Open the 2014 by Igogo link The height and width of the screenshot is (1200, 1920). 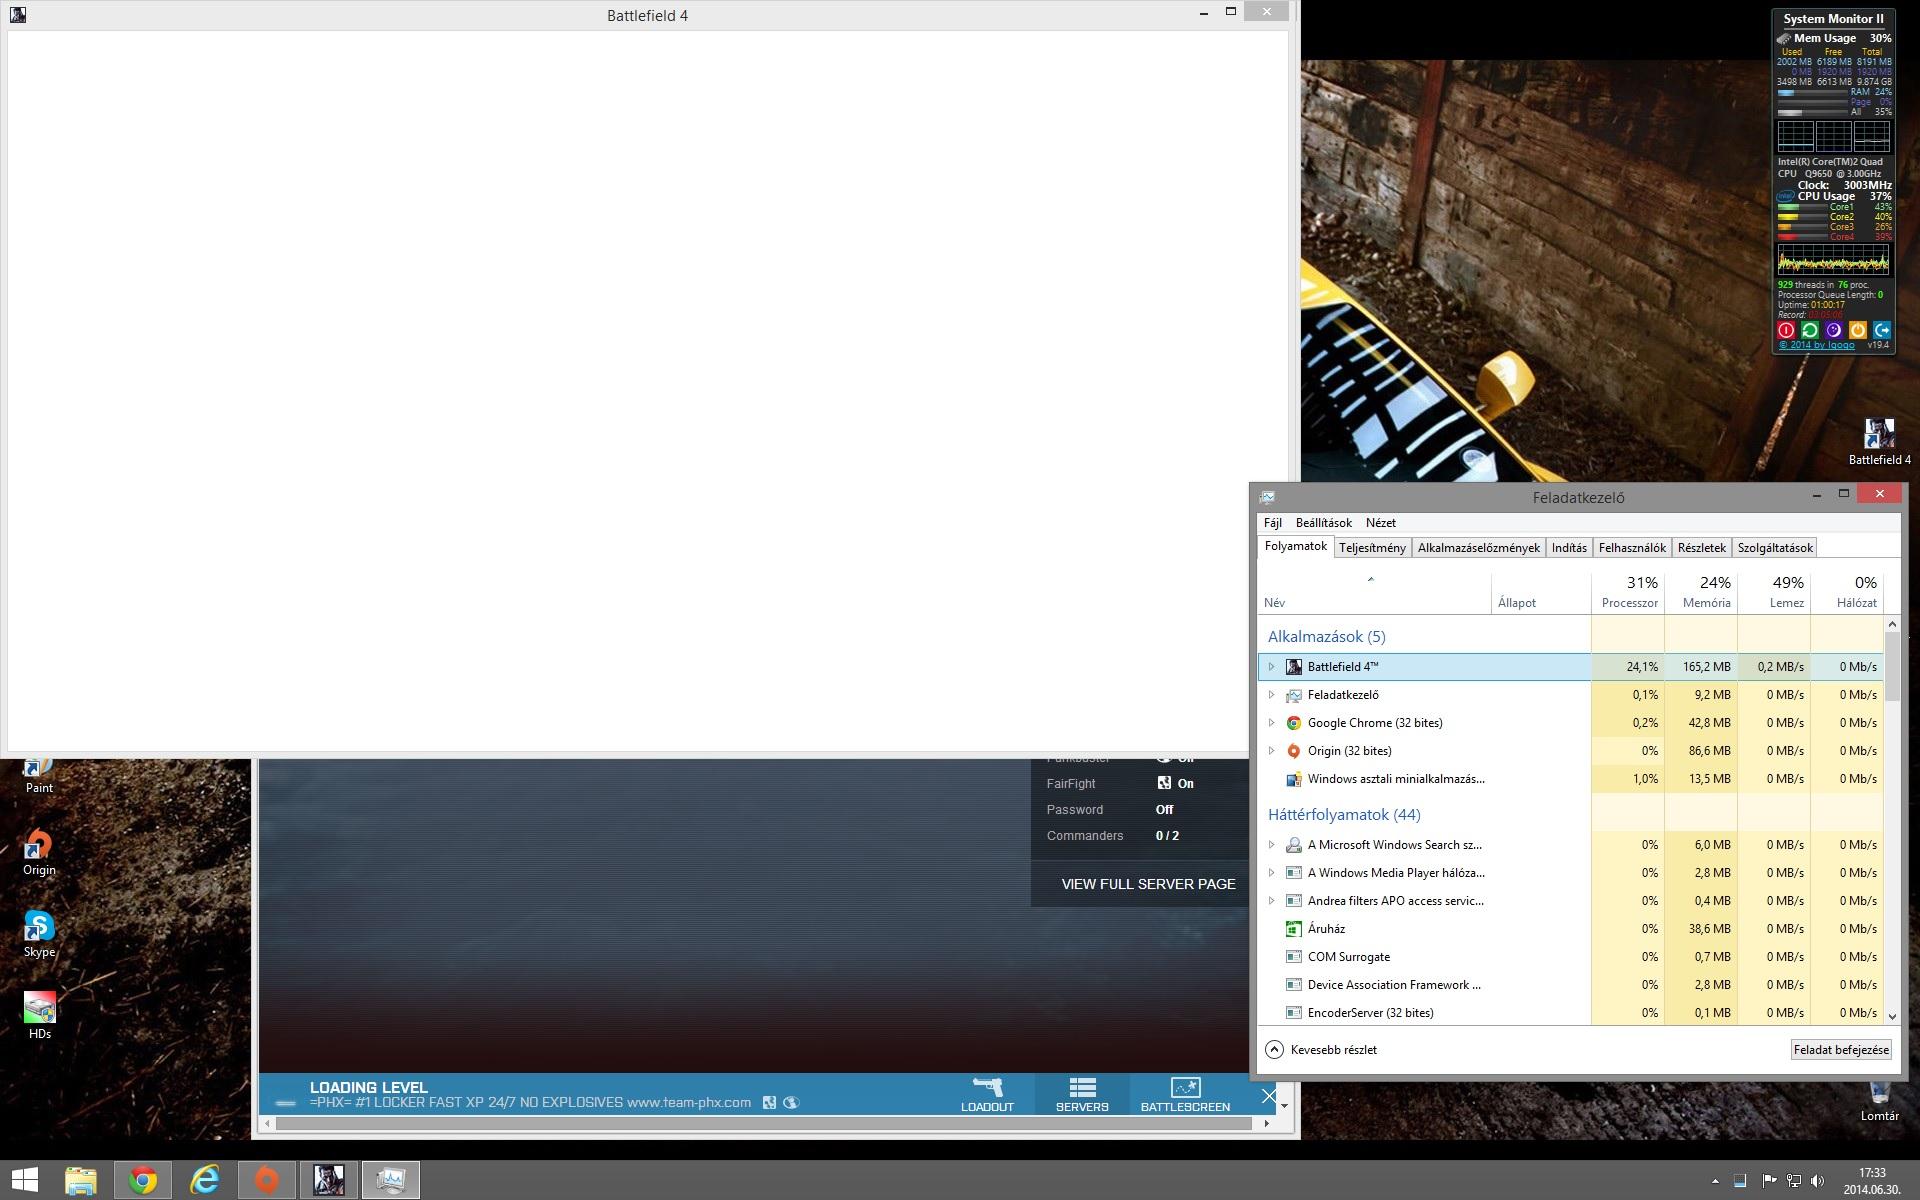1816,345
